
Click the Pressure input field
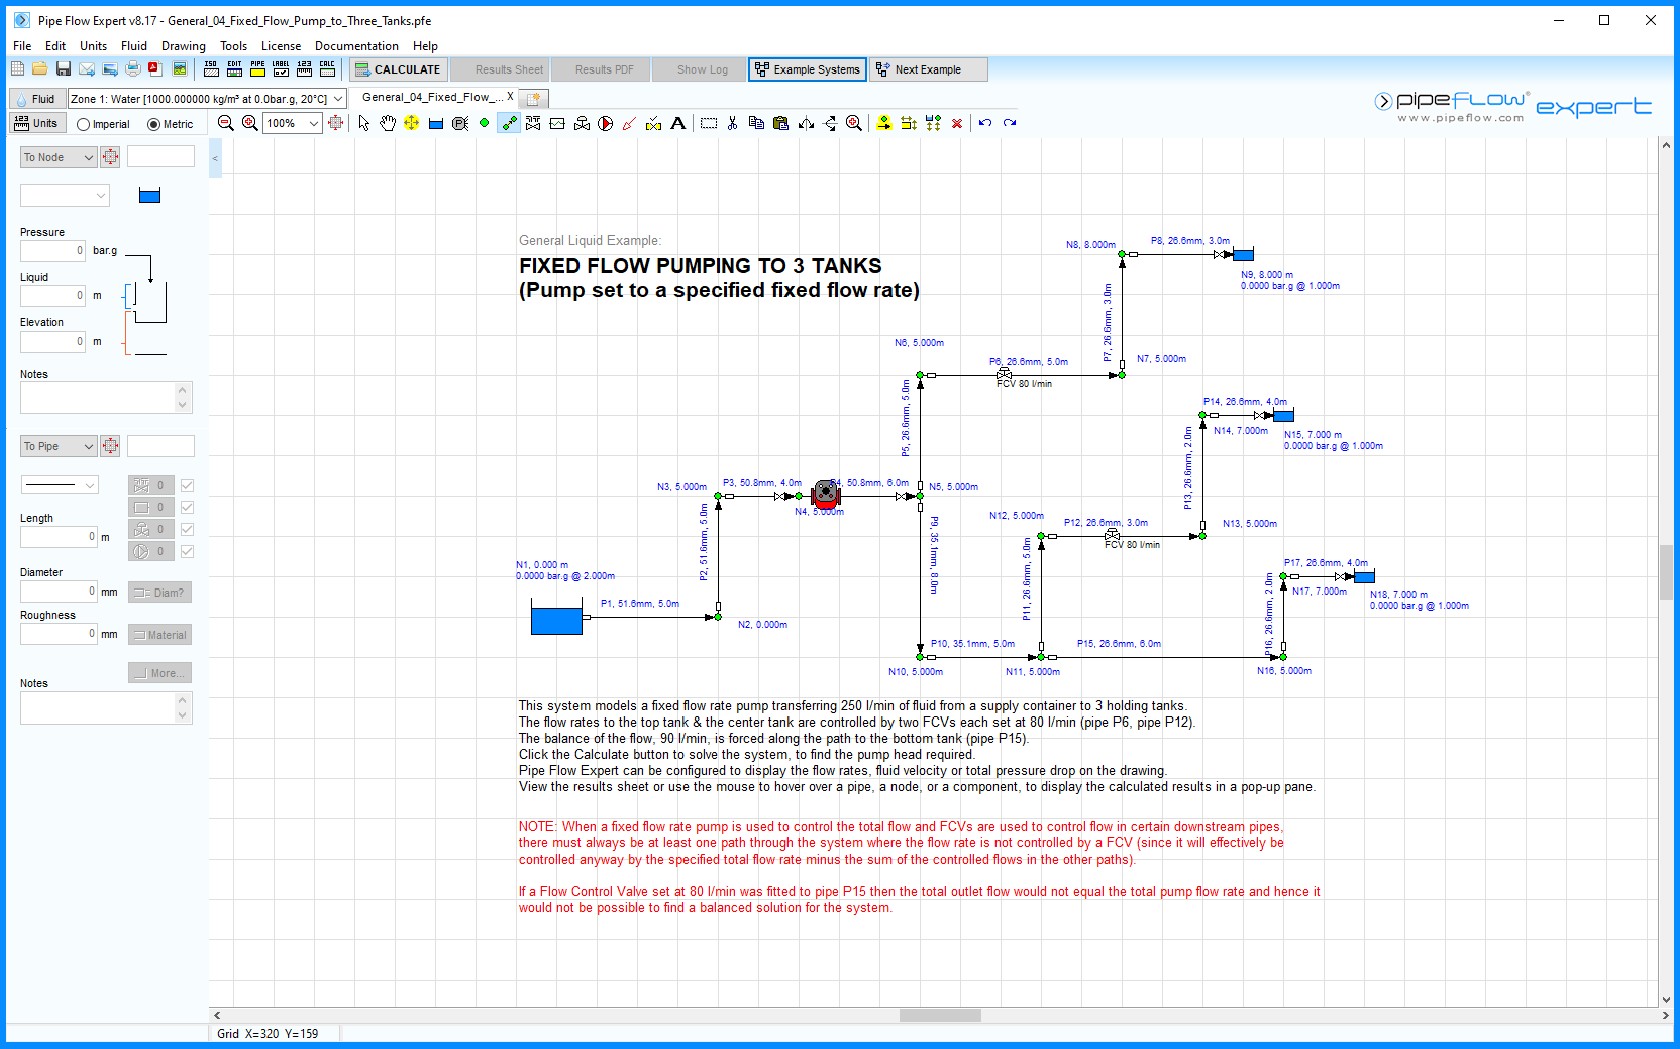click(53, 250)
